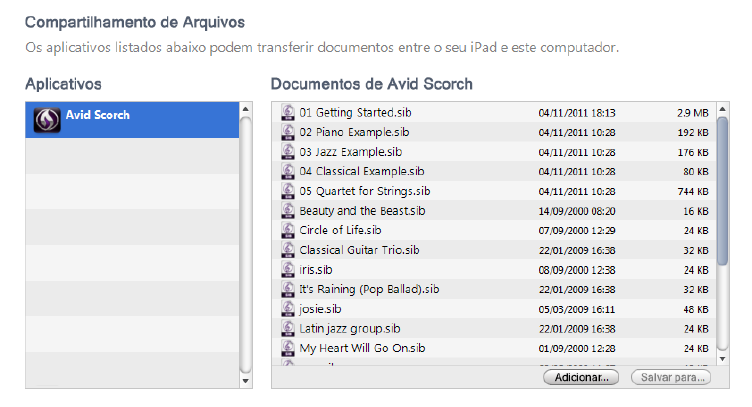Select josie.sib in the documents list
The height and width of the screenshot is (407, 752).
coord(320,309)
